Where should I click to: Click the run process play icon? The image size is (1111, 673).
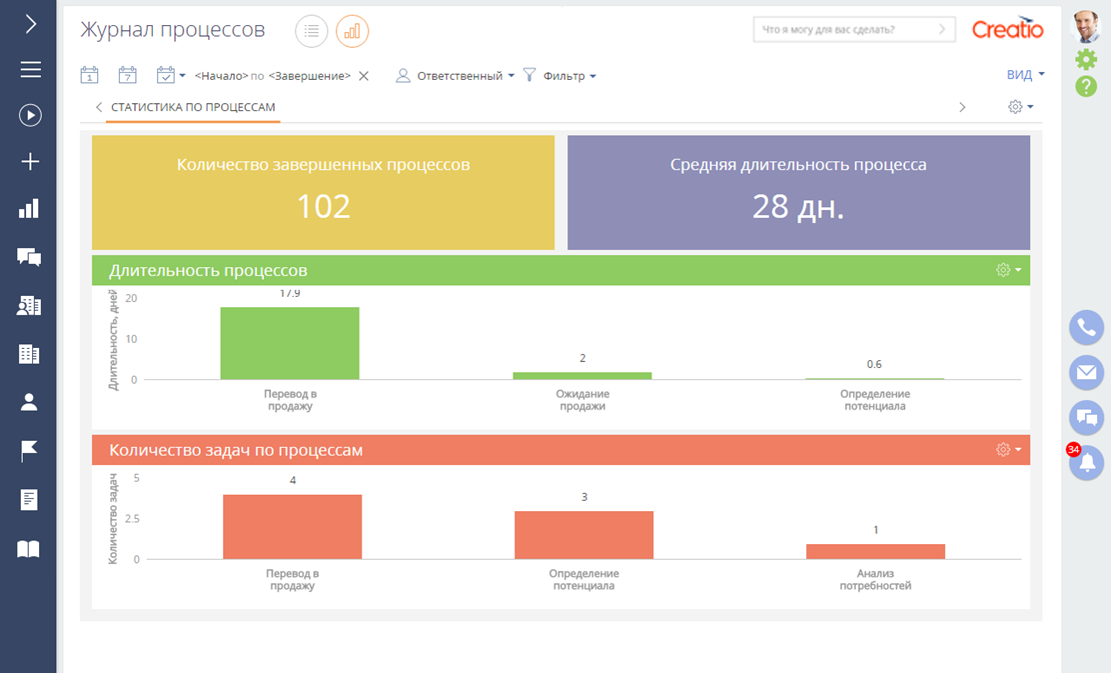coord(30,115)
